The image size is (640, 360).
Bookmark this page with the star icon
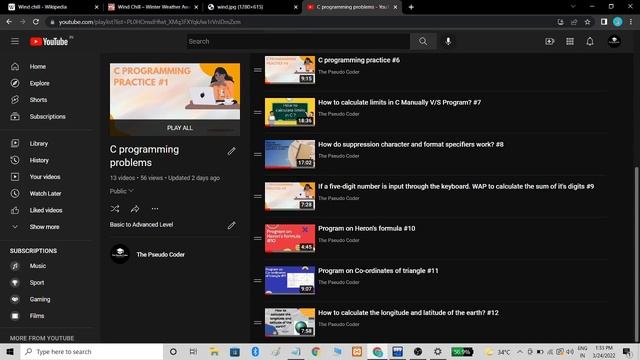point(587,22)
